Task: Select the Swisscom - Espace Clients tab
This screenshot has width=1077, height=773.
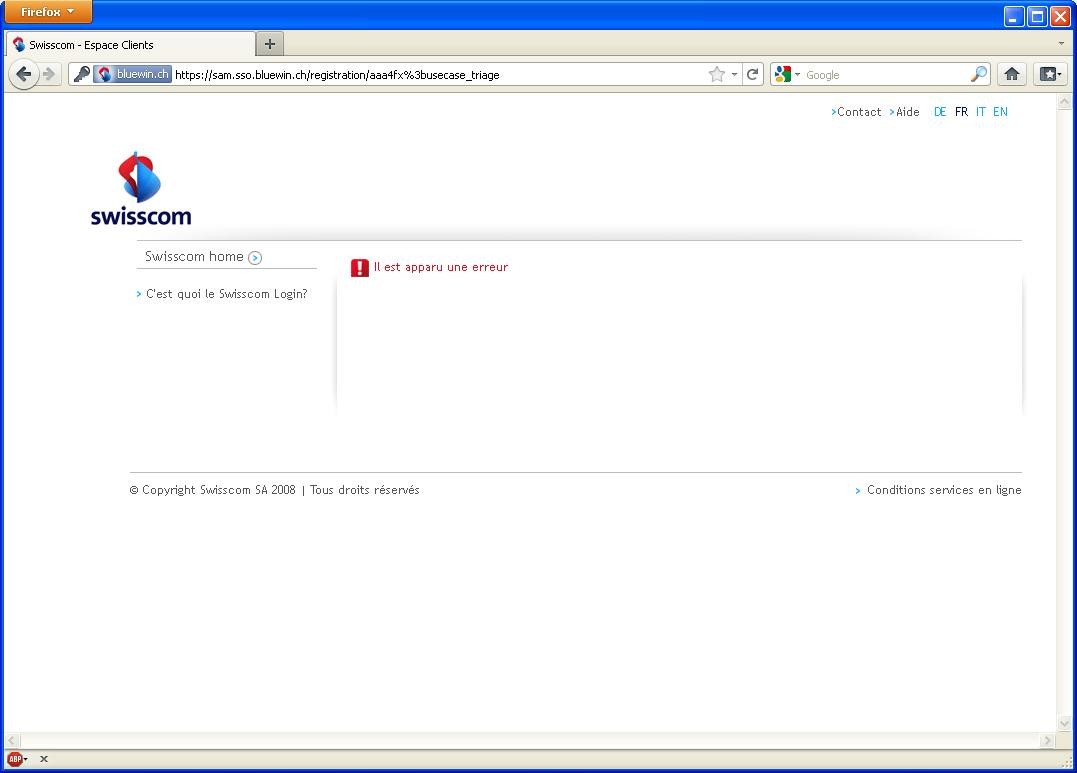Action: point(130,44)
